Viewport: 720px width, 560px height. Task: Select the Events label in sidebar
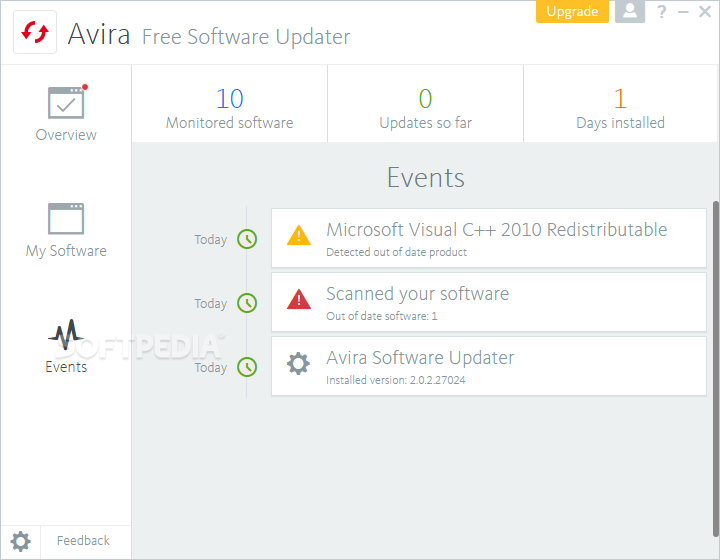pyautogui.click(x=66, y=367)
